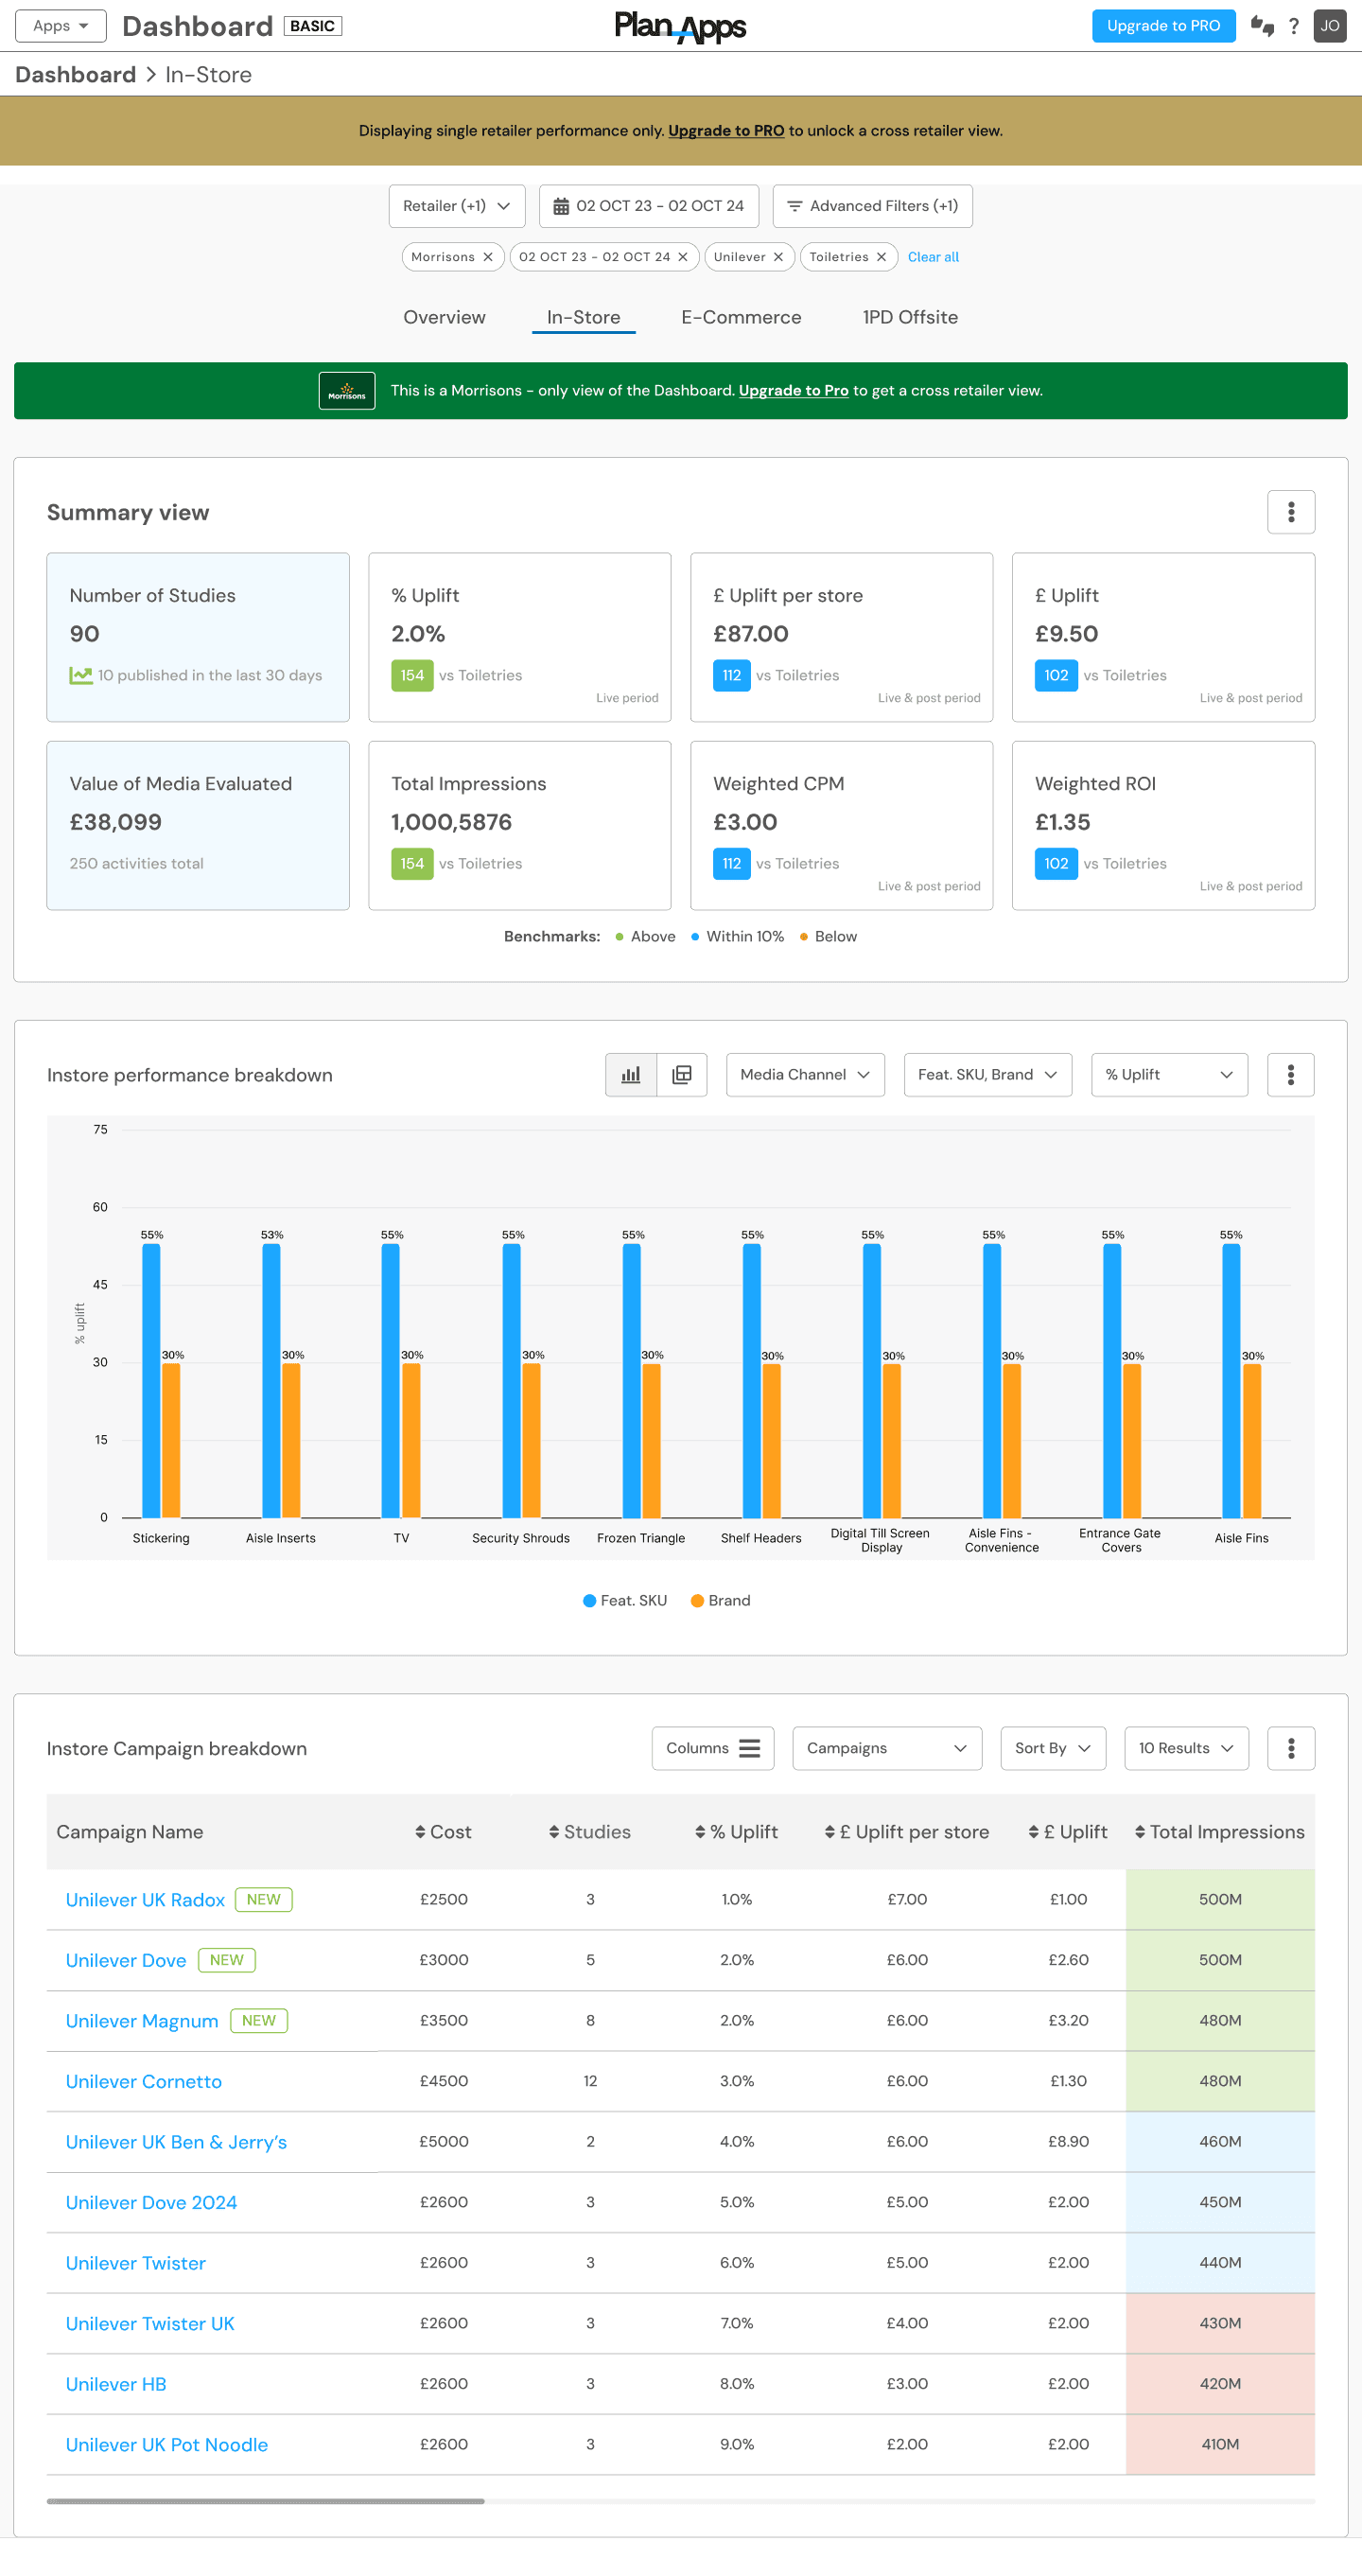The width and height of the screenshot is (1362, 2576).
Task: Open the date range picker
Action: [649, 206]
